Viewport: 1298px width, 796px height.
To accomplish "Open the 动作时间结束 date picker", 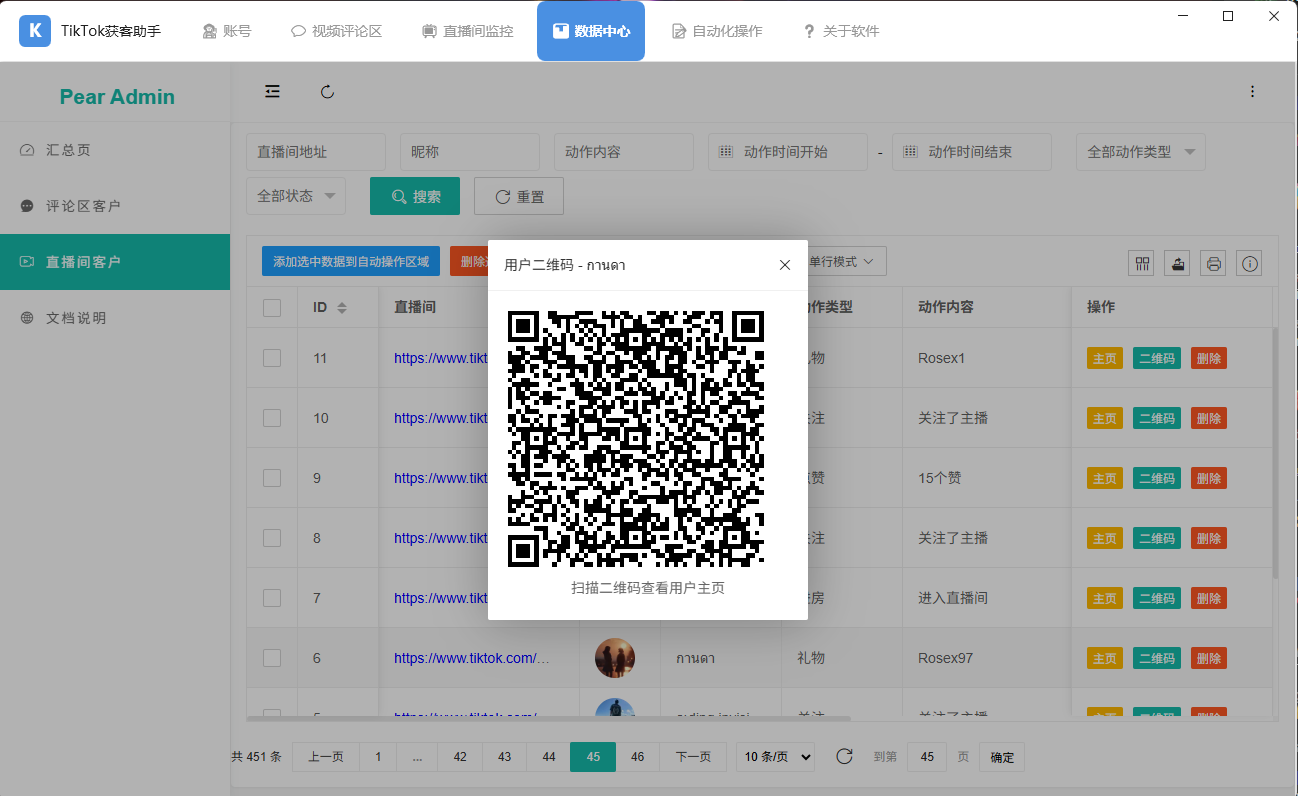I will coord(972,152).
